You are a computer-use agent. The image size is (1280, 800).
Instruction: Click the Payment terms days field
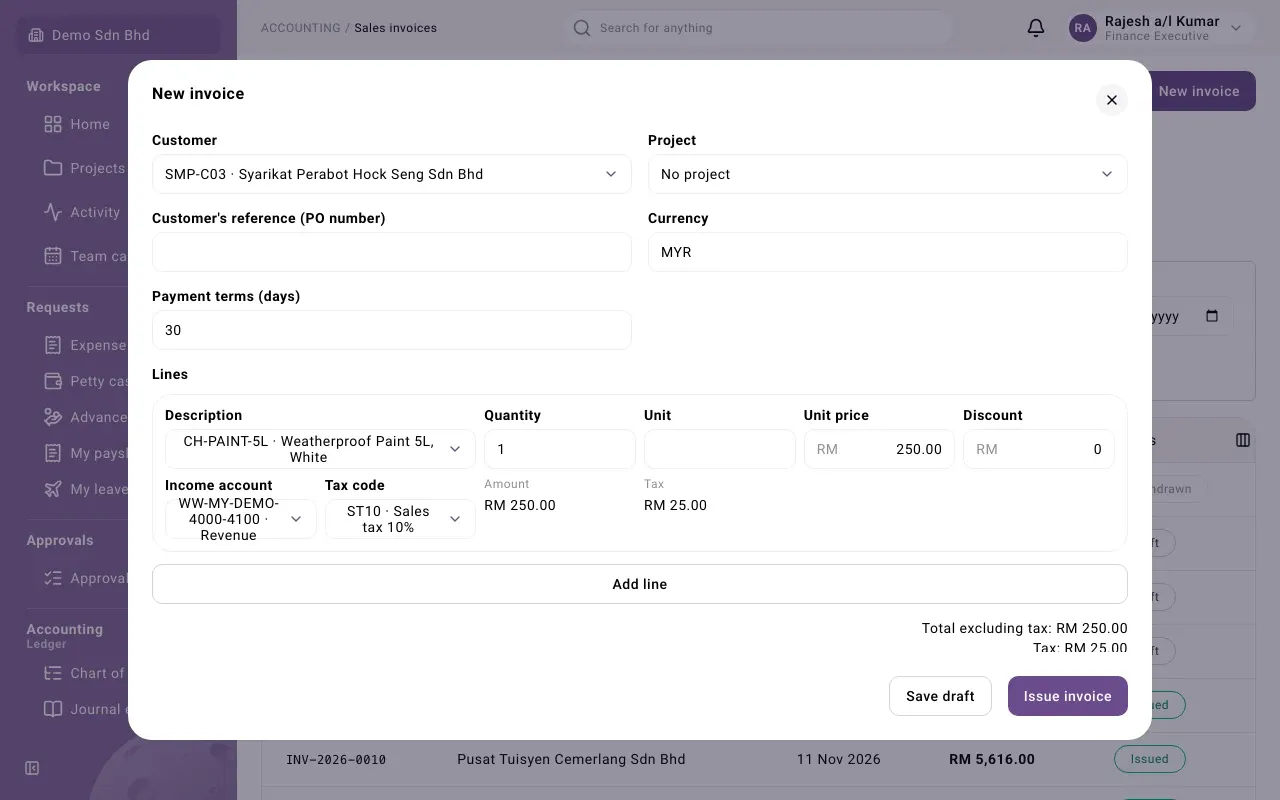click(x=392, y=330)
